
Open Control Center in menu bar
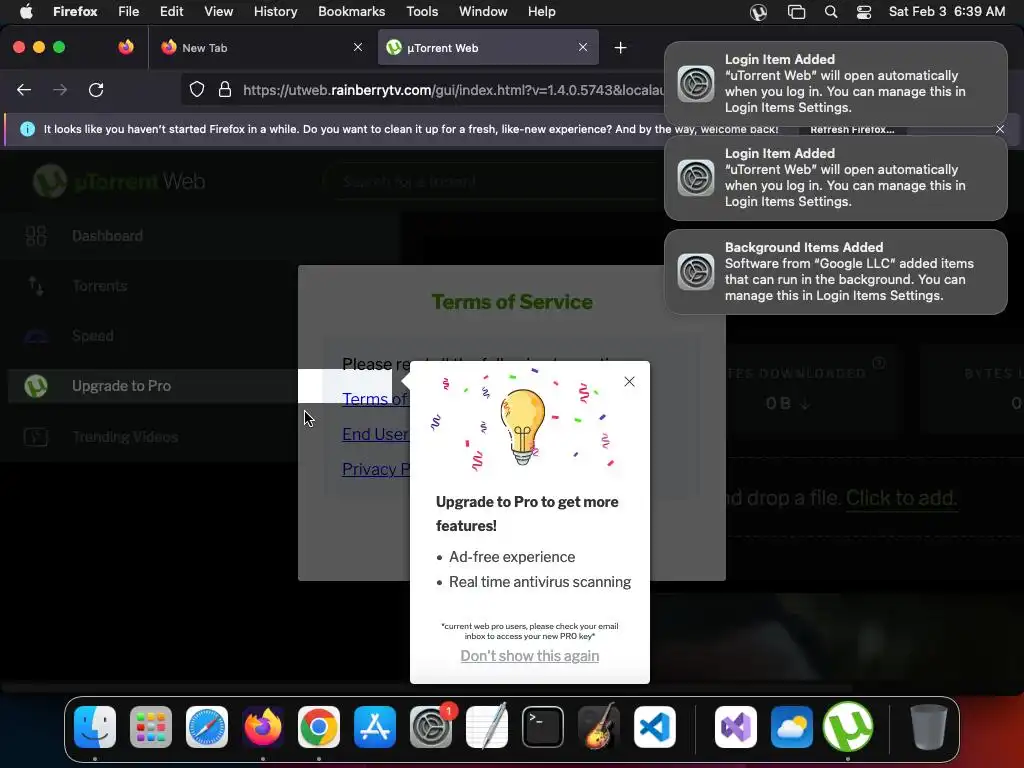point(863,12)
